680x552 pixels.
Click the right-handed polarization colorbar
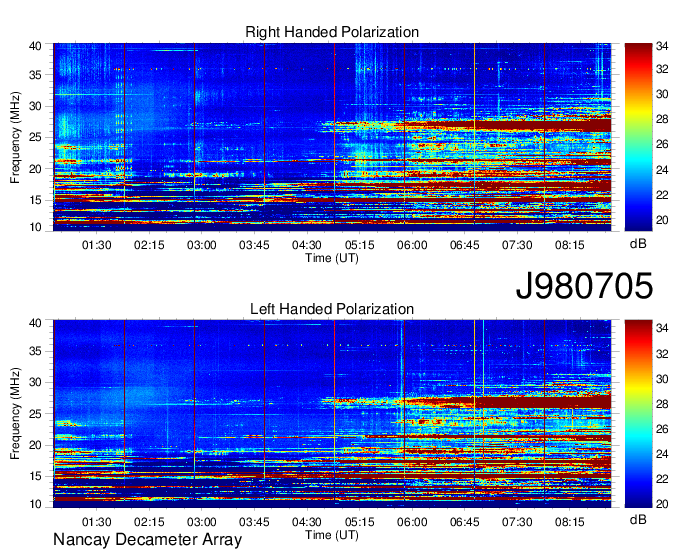pos(638,137)
